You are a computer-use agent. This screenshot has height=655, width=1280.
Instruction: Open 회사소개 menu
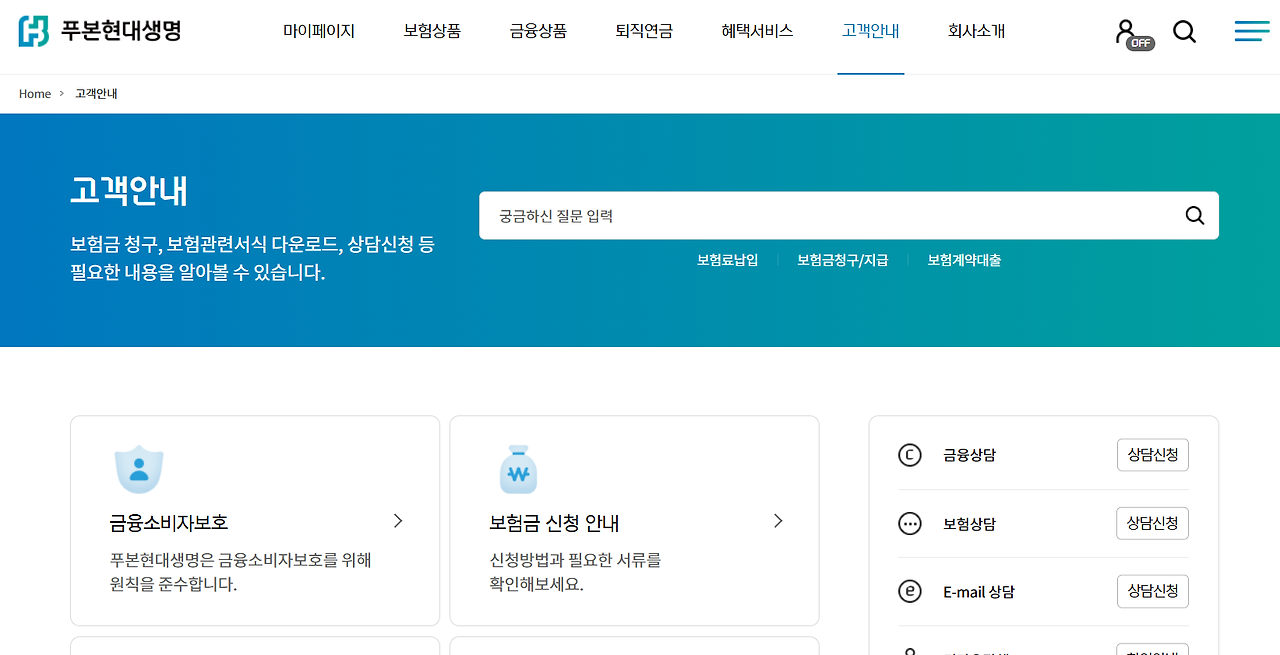977,31
